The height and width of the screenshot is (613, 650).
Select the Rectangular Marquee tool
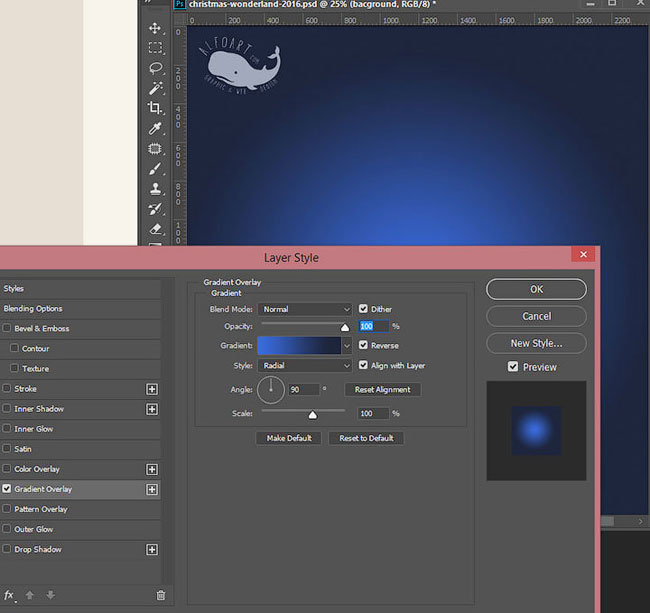155,47
